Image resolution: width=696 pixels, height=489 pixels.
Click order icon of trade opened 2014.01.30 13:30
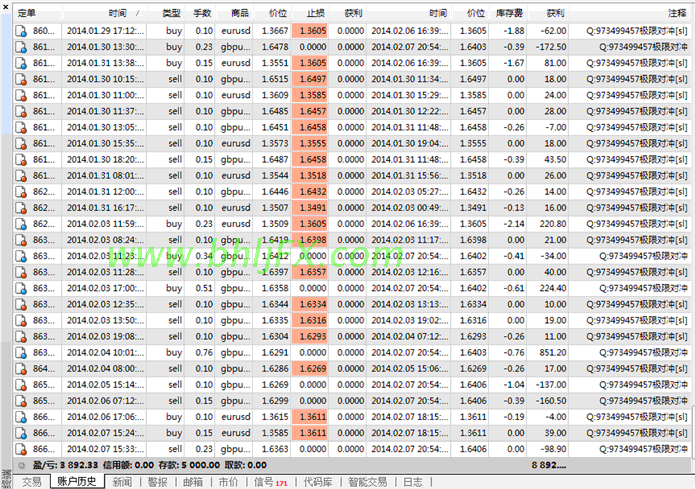tap(21, 47)
